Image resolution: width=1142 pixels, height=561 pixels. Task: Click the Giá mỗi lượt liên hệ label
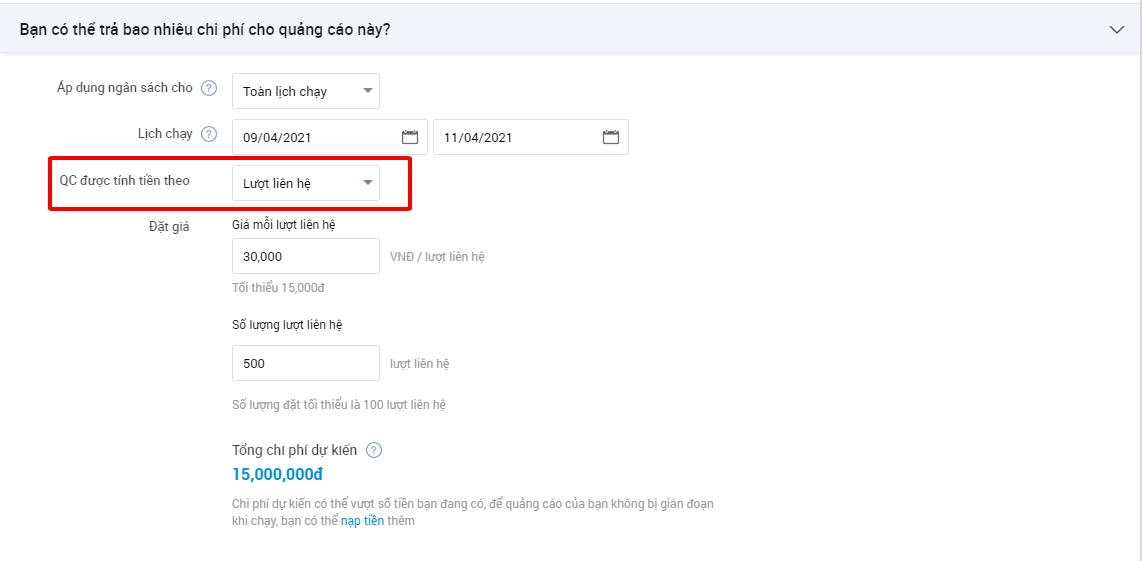click(x=283, y=224)
